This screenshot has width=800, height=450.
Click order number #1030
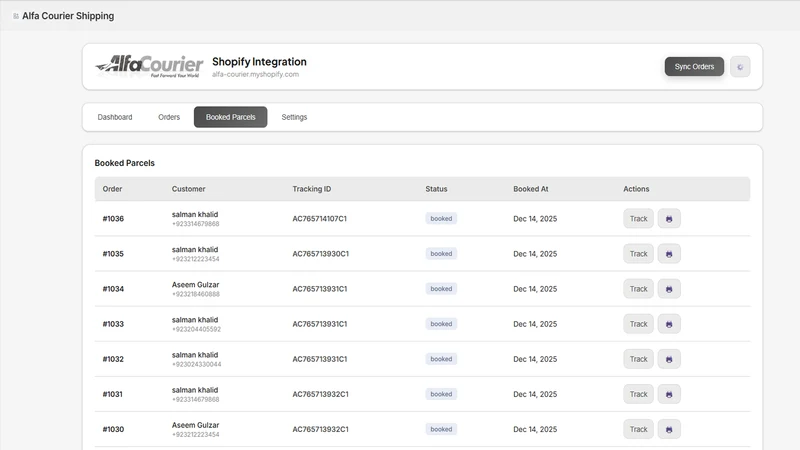pos(113,429)
